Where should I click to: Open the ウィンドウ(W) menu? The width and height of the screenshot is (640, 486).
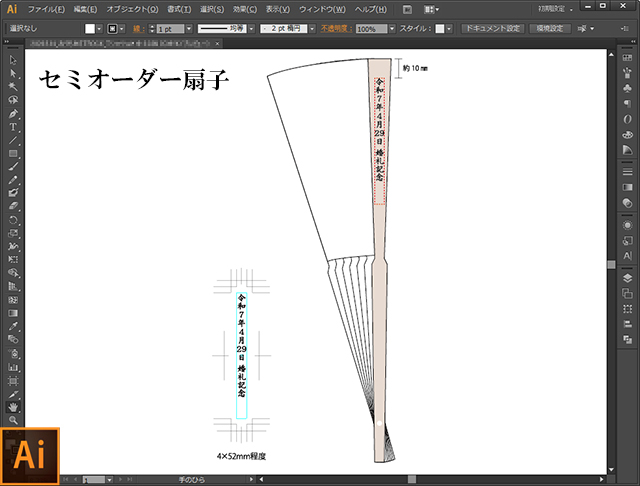pyautogui.click(x=322, y=9)
